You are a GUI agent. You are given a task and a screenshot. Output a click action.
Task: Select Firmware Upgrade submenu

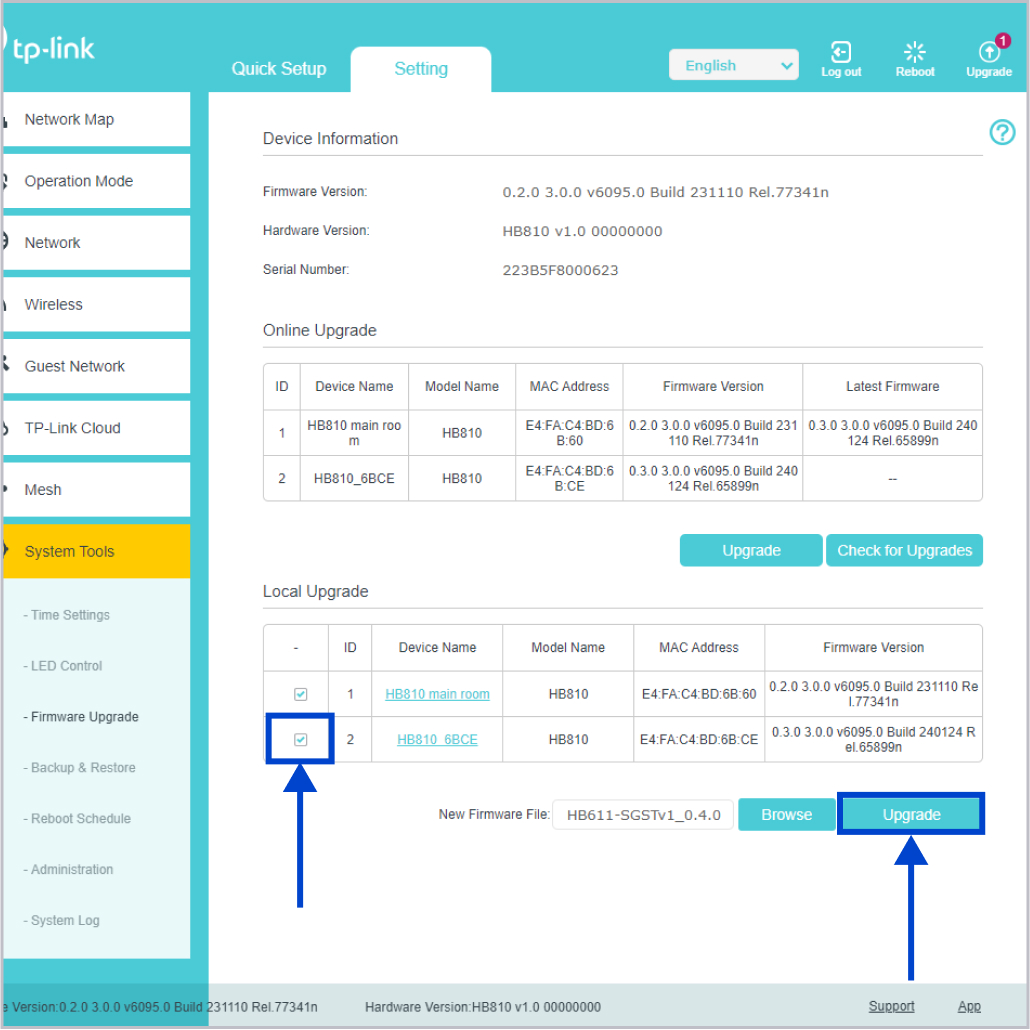point(81,717)
